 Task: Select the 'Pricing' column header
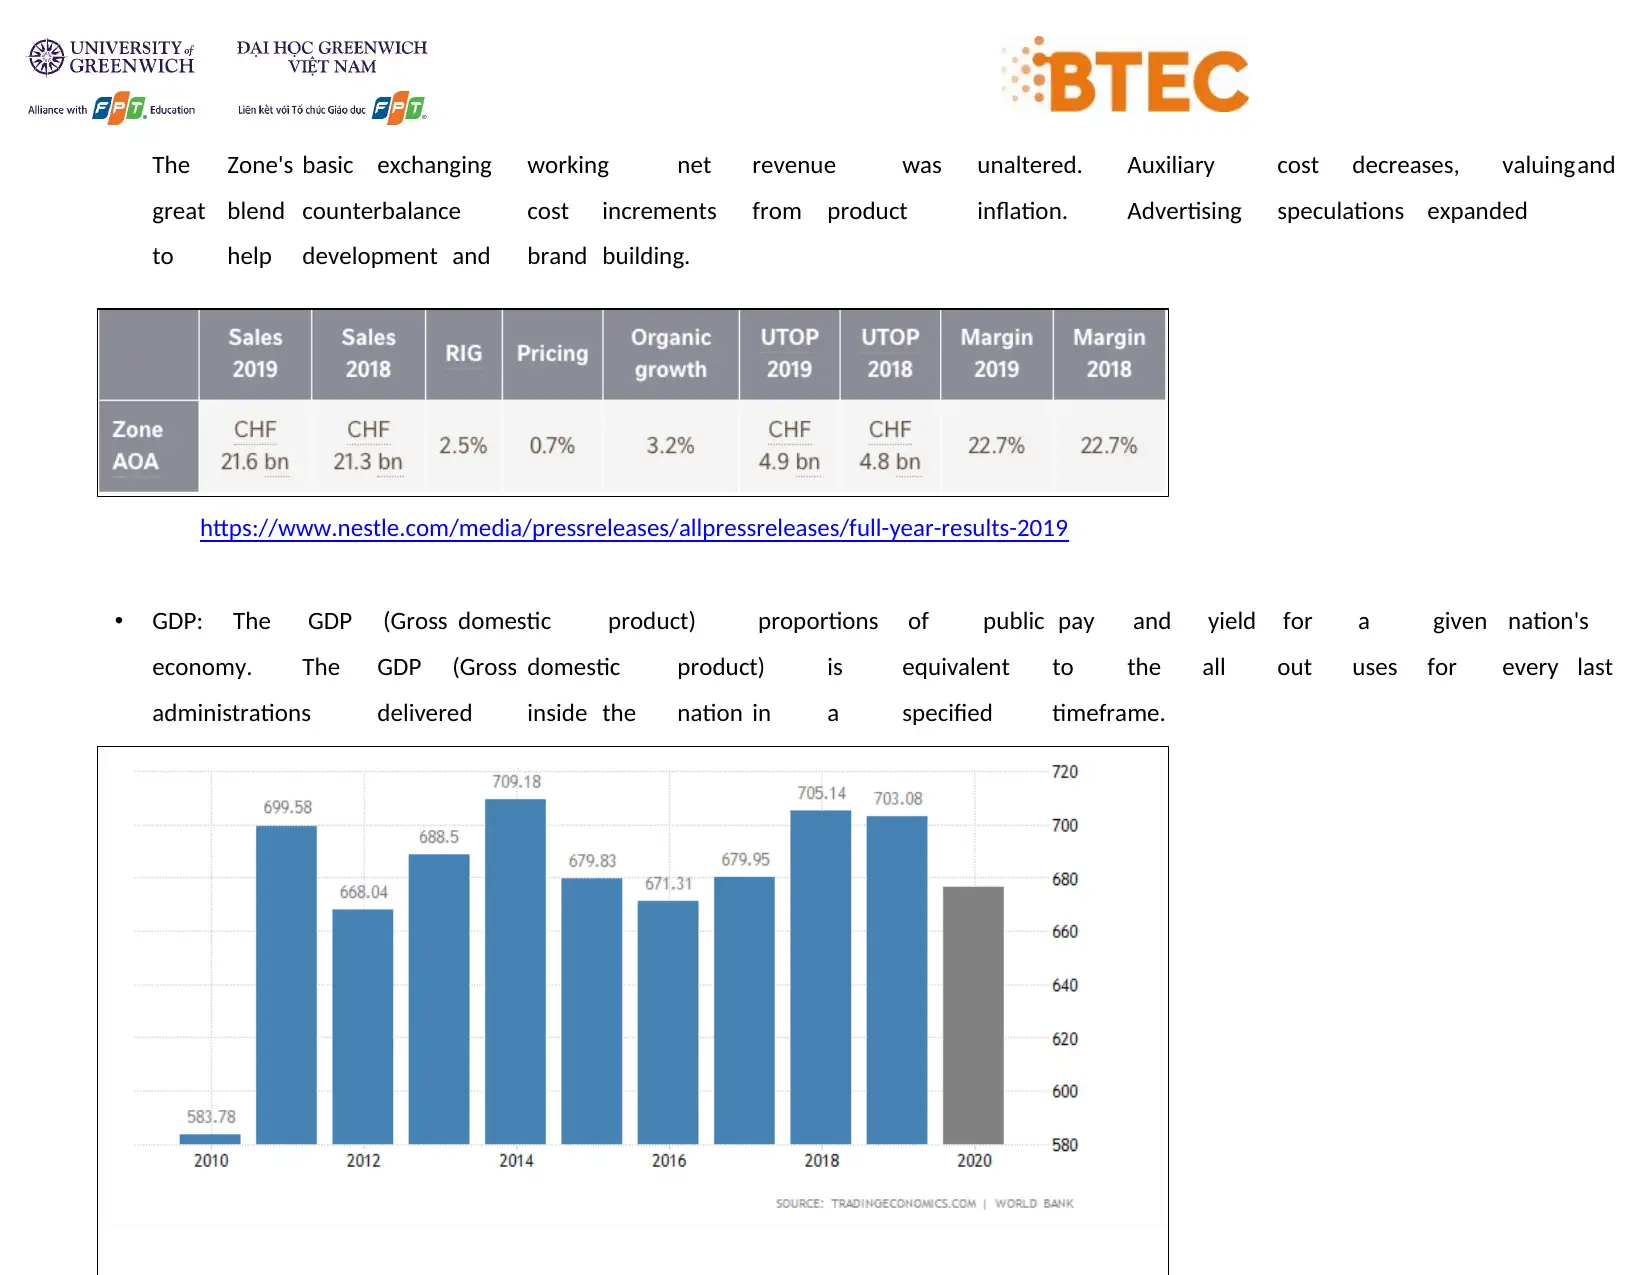(552, 354)
